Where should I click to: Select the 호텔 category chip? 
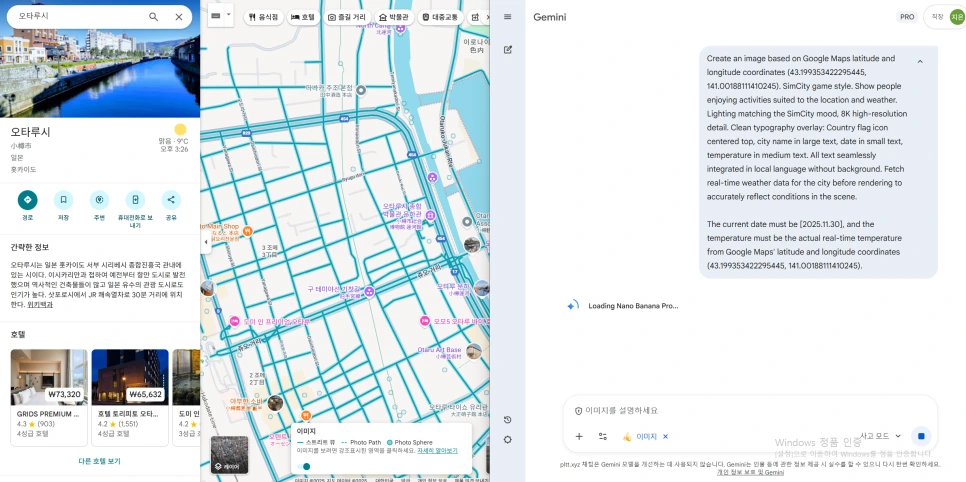303,17
